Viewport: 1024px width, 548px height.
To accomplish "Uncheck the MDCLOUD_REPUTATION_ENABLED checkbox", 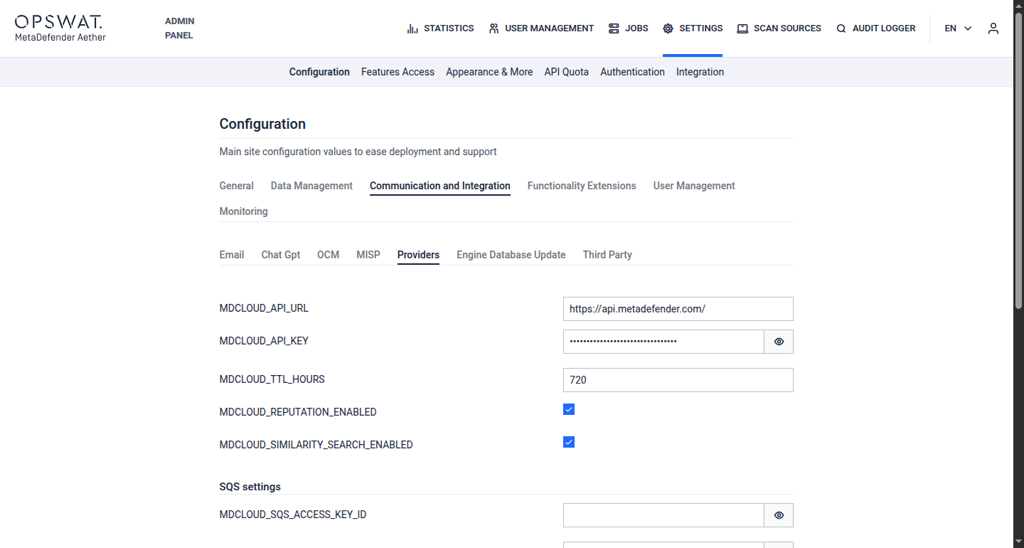I will pyautogui.click(x=569, y=410).
